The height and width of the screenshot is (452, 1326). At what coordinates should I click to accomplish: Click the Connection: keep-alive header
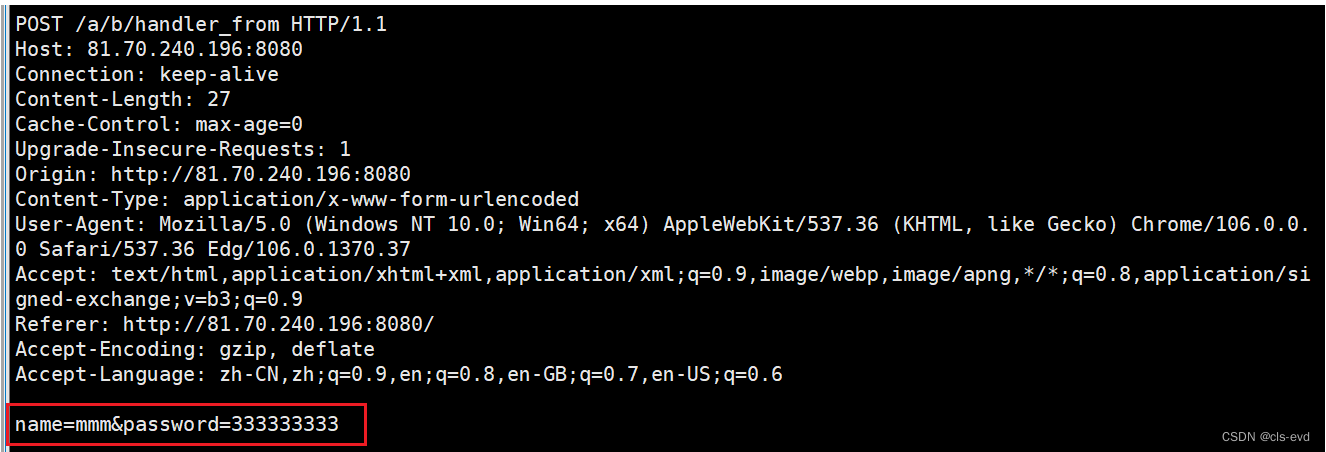tap(146, 74)
